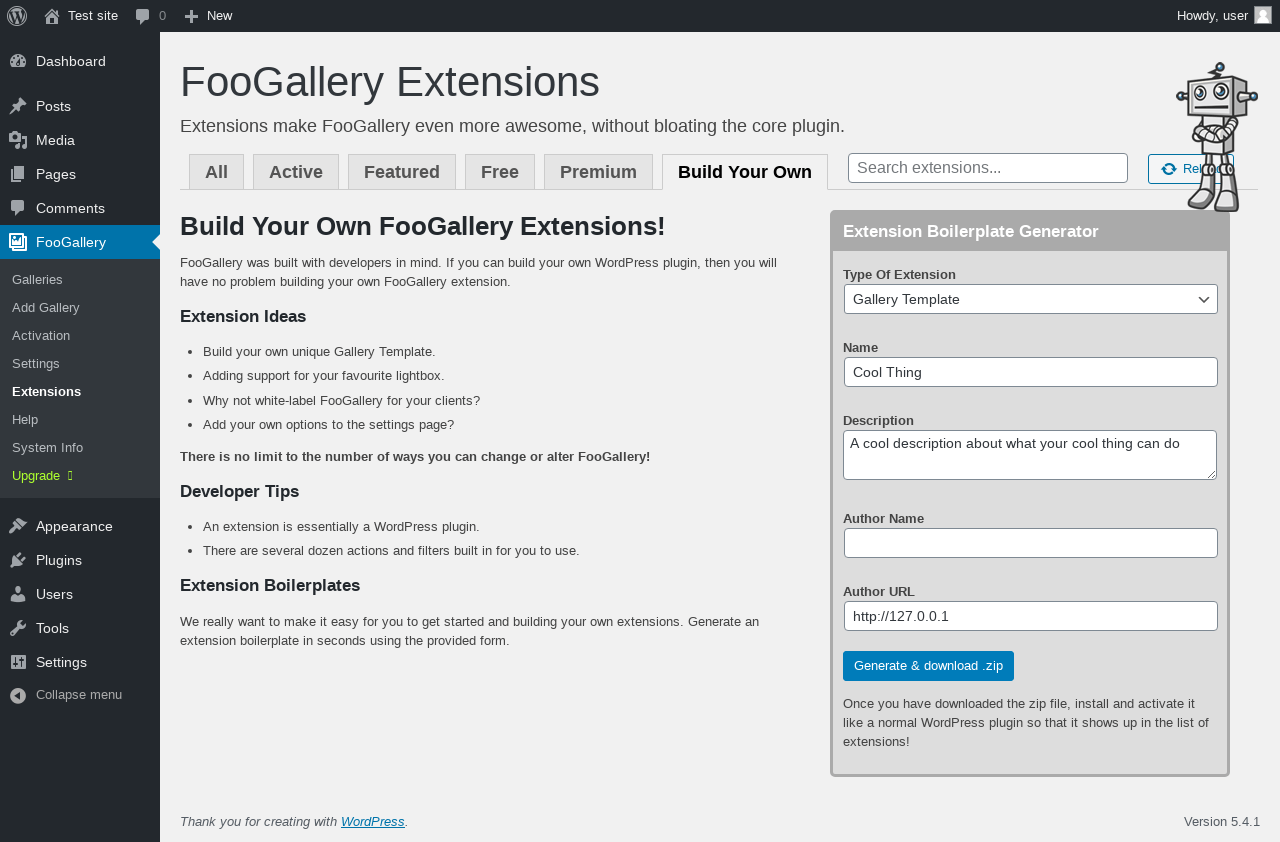Click the Posts pushpin icon
The height and width of the screenshot is (842, 1280).
tap(18, 106)
